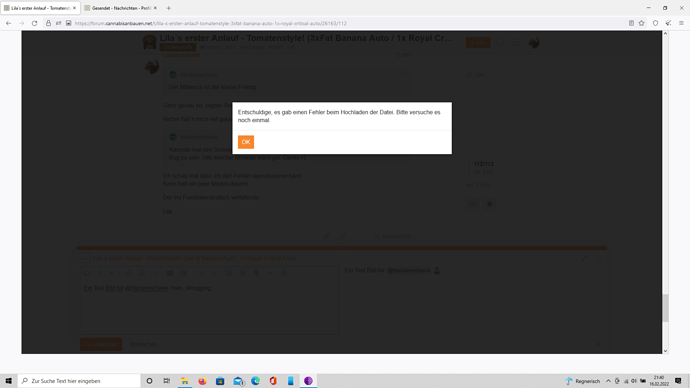
Task: Go back to the previous page
Action: coord(9,23)
